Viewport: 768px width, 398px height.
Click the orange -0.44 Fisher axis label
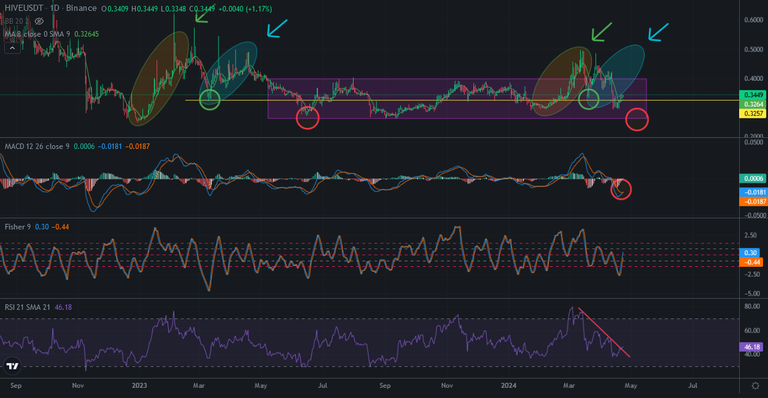[751, 262]
